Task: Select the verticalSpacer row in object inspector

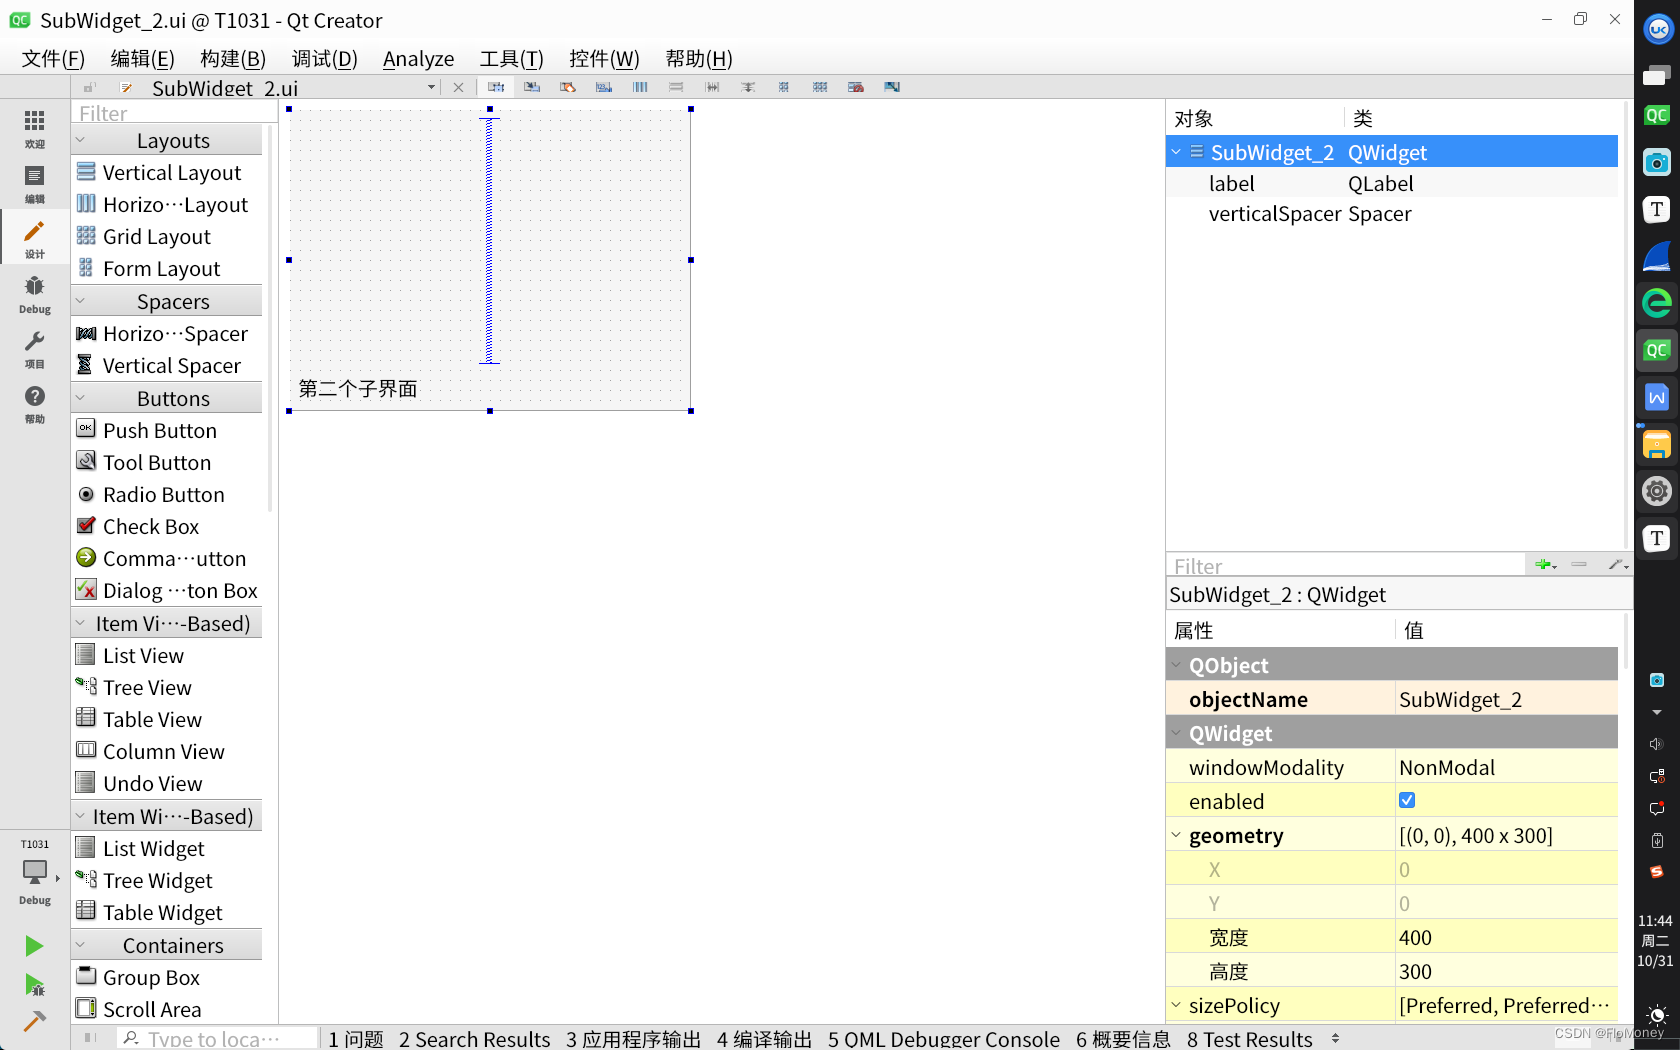Action: click(x=1277, y=213)
